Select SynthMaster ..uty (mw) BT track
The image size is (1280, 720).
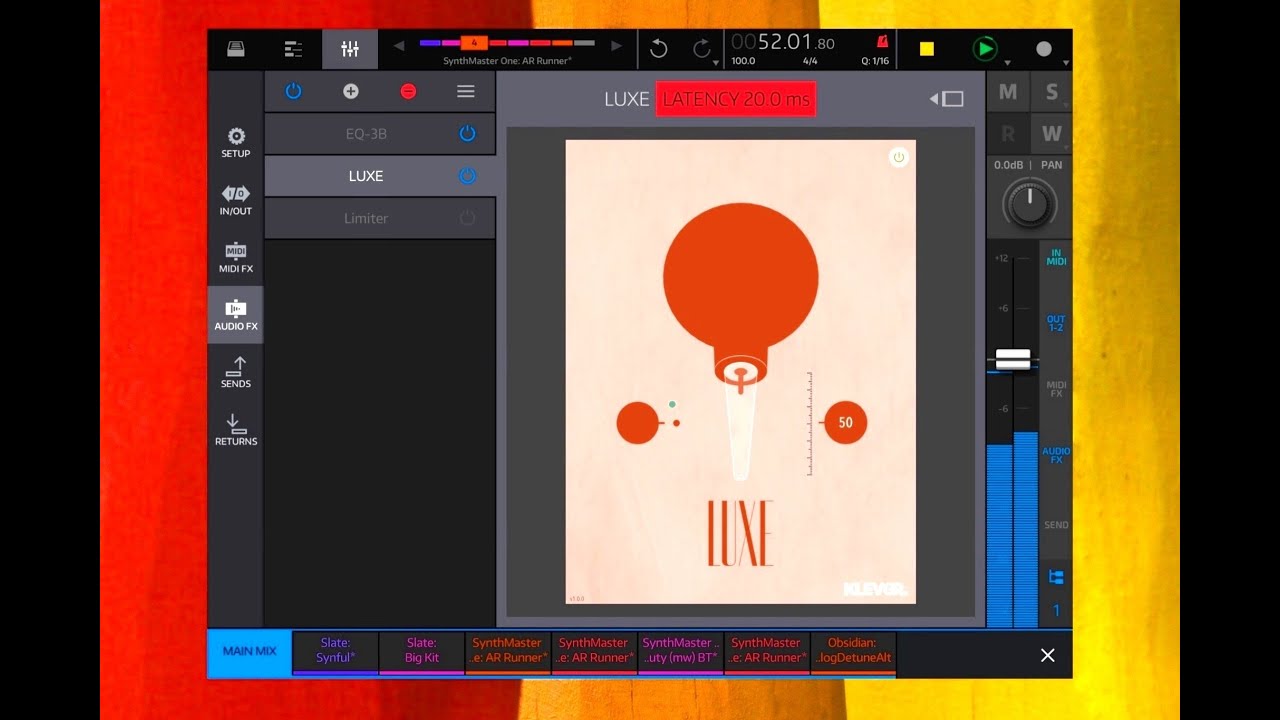[x=680, y=651]
